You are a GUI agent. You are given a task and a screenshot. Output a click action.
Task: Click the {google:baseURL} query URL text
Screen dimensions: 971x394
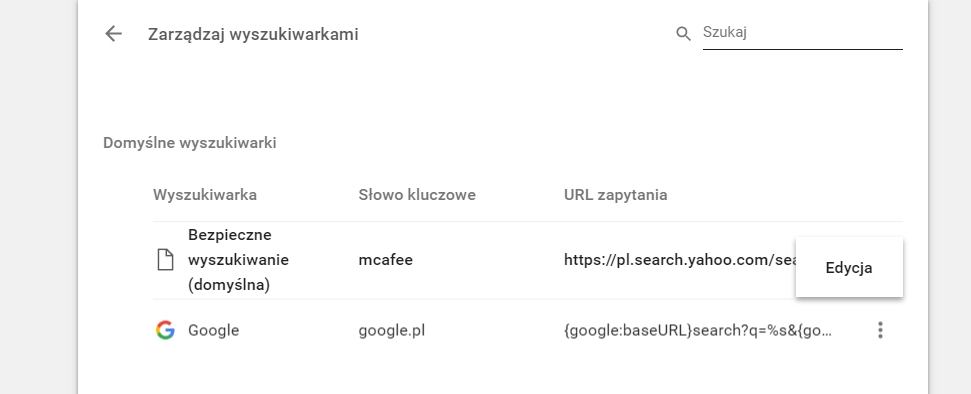pyautogui.click(x=697, y=330)
